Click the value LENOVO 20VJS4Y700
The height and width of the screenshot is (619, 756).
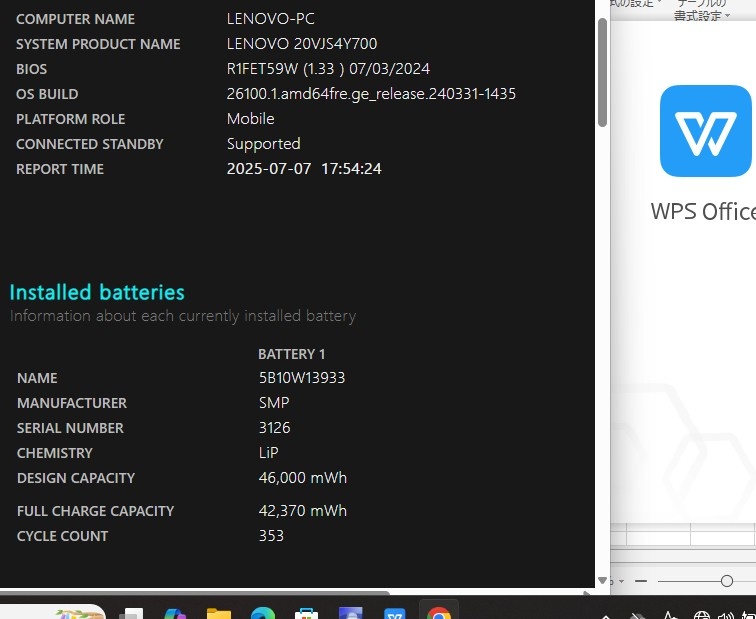click(x=302, y=44)
